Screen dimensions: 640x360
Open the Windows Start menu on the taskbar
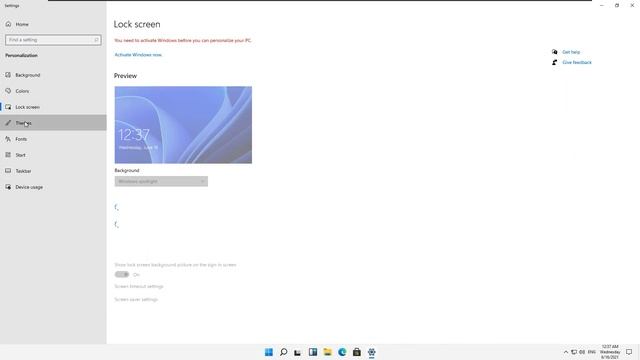[x=269, y=352]
